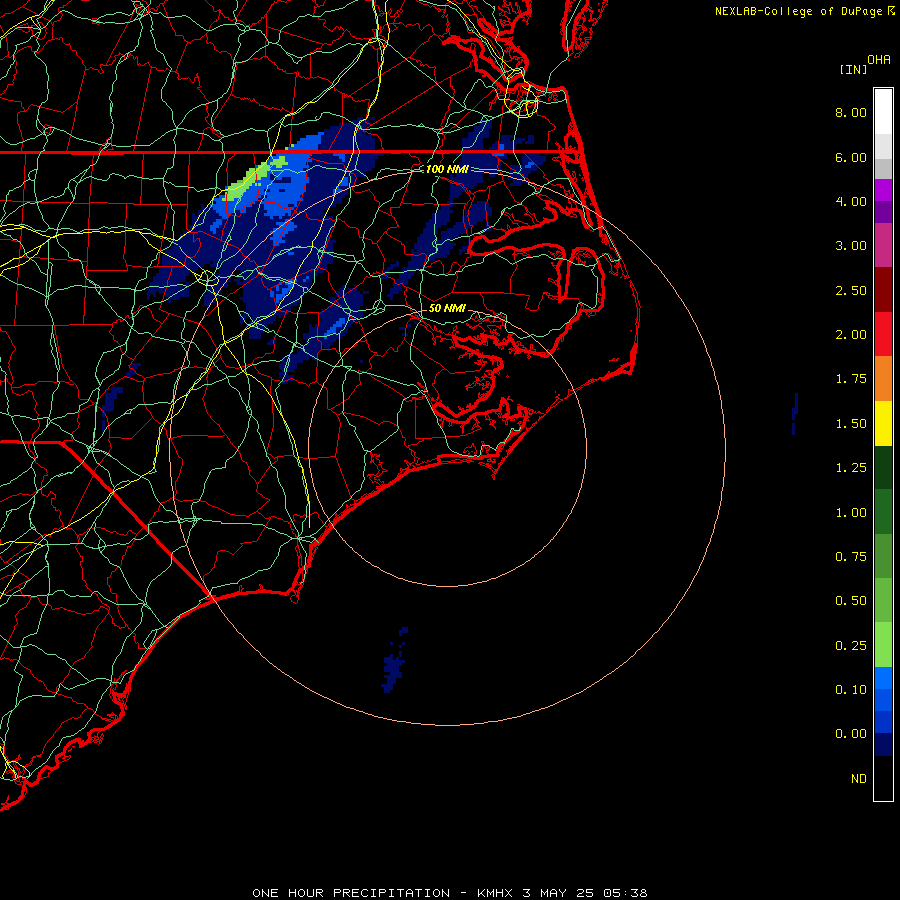Pick the orange legend color band

[883, 378]
